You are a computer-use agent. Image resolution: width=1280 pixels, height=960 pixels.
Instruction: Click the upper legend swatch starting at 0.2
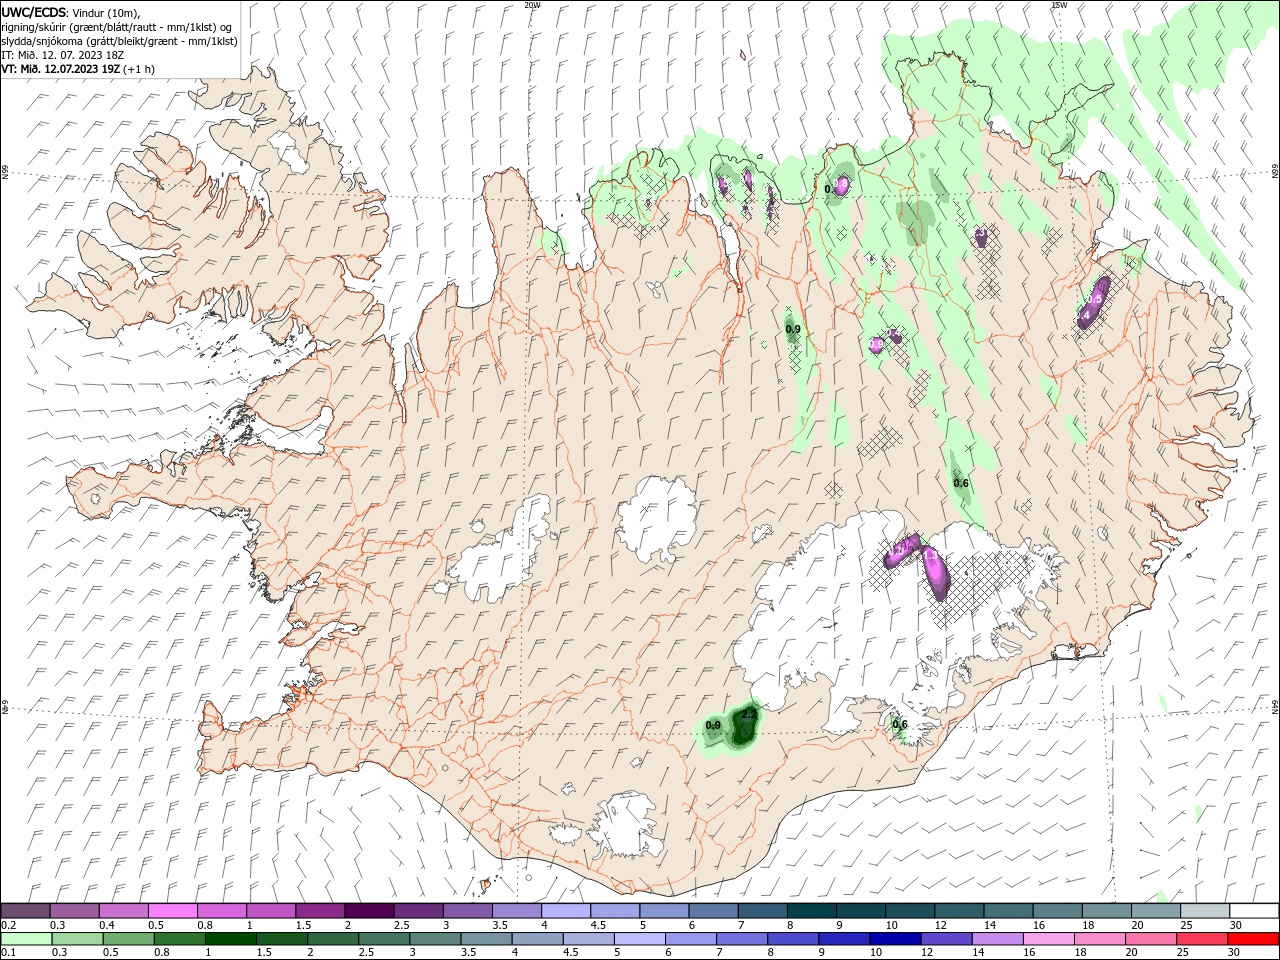(25, 911)
